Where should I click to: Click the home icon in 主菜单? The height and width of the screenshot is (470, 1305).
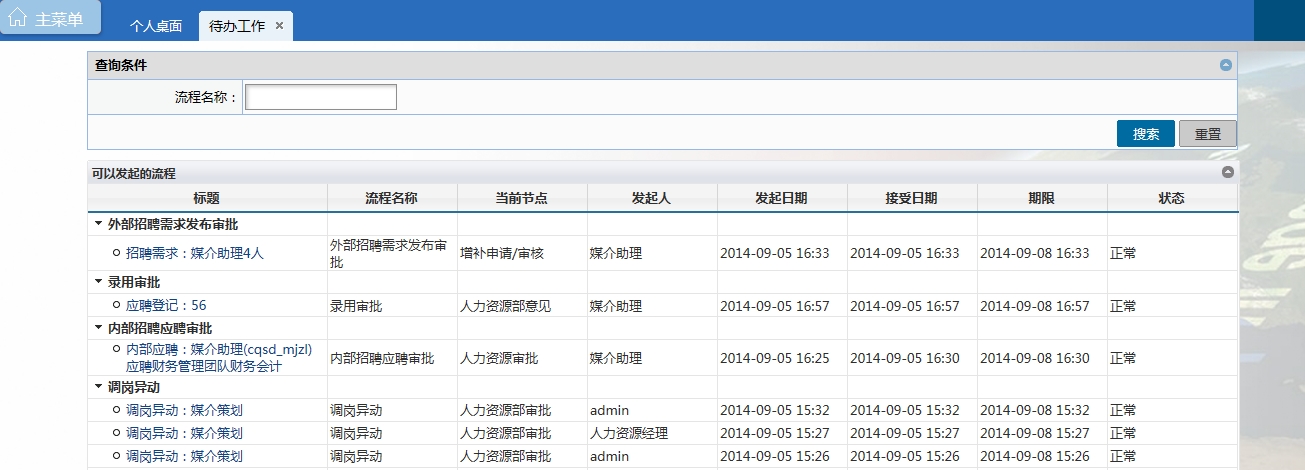[18, 18]
